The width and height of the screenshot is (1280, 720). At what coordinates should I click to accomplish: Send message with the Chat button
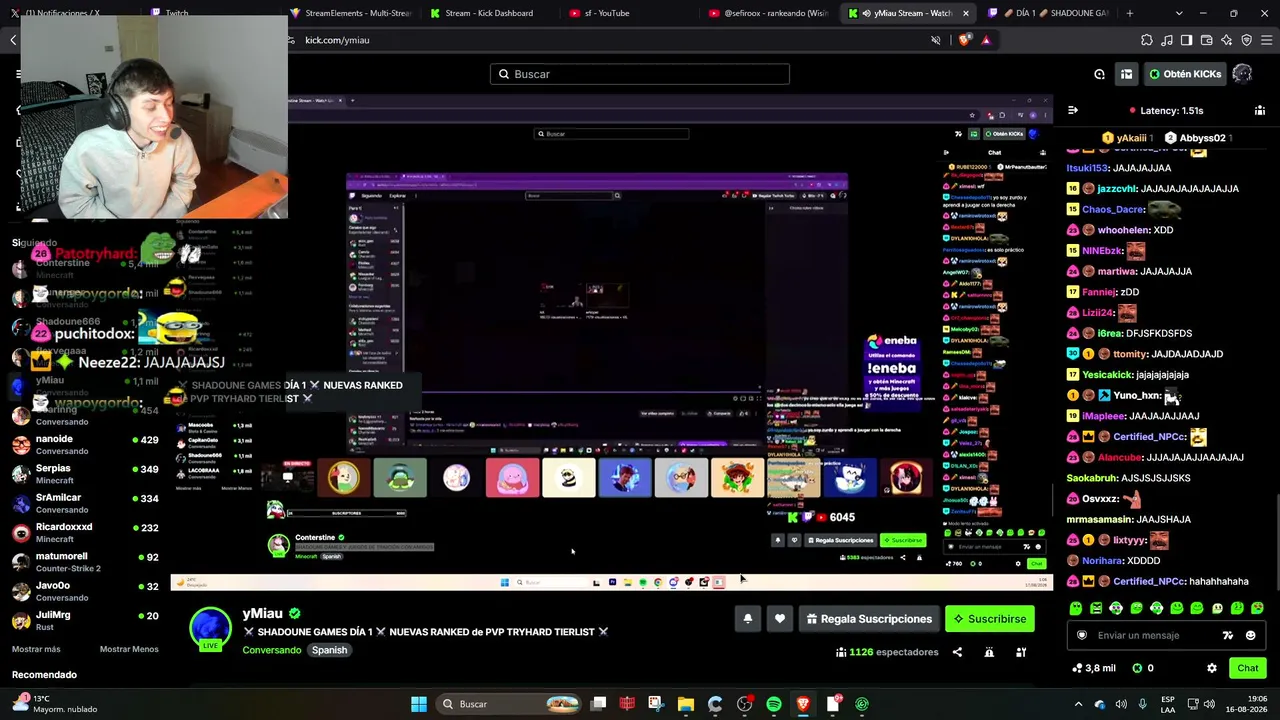tap(1248, 668)
